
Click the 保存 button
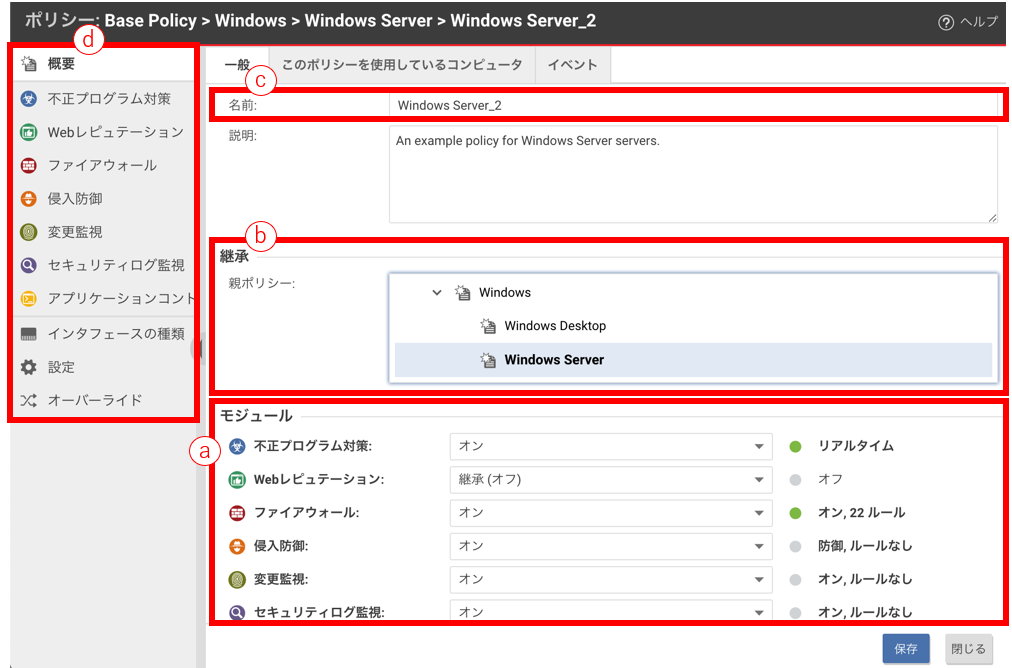pos(906,649)
